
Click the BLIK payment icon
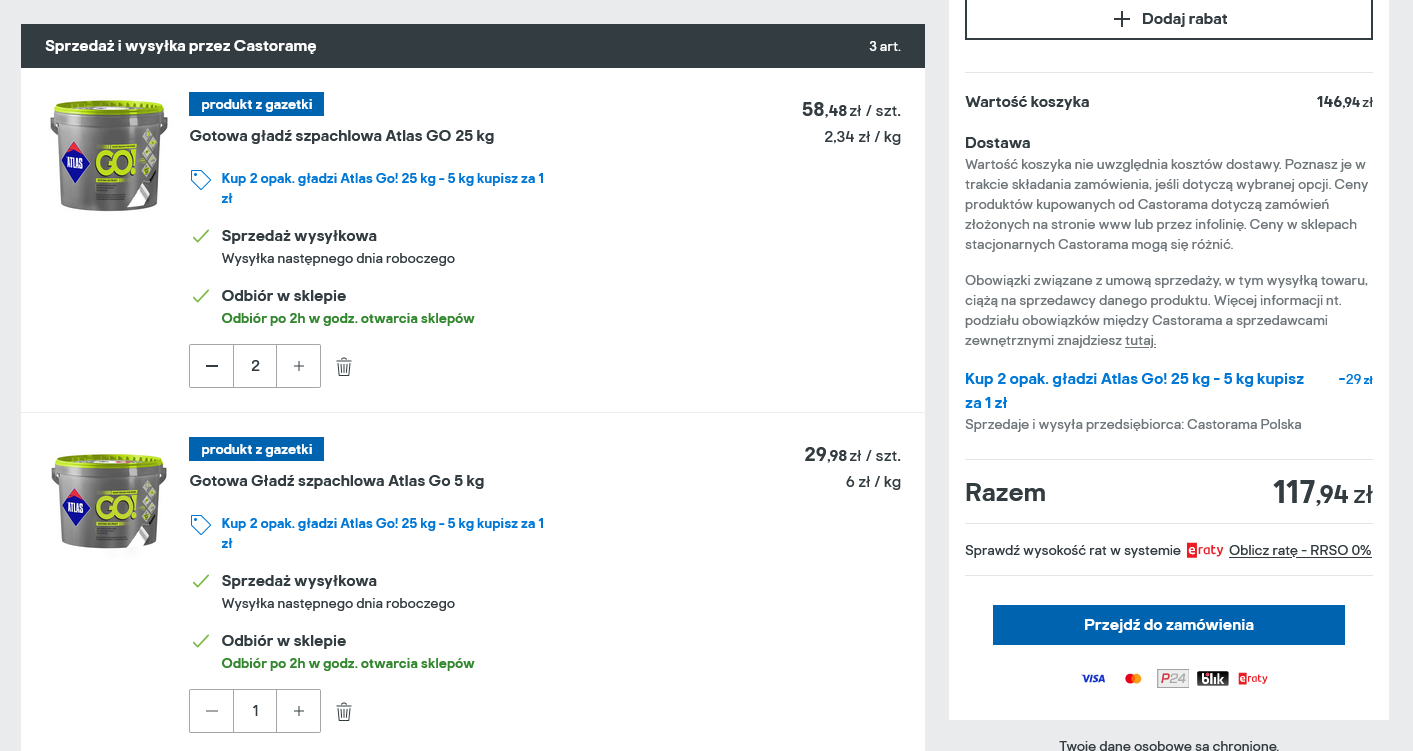1213,679
